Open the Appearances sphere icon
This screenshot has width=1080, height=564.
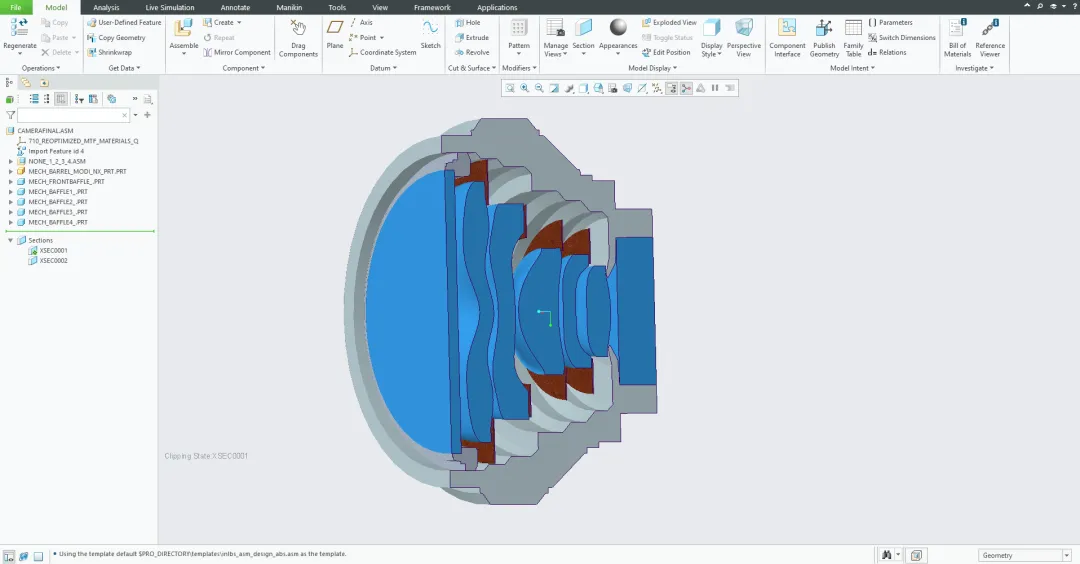pos(618,28)
